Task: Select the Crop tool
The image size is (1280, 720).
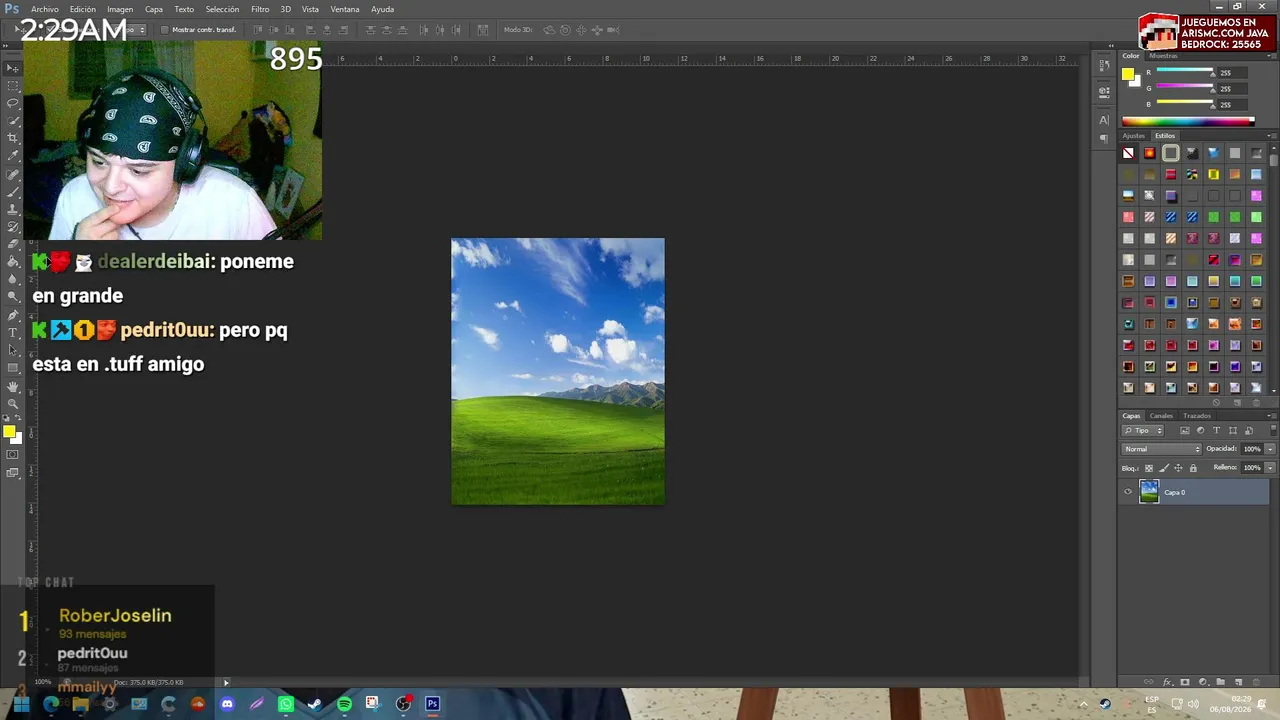Action: [13, 138]
